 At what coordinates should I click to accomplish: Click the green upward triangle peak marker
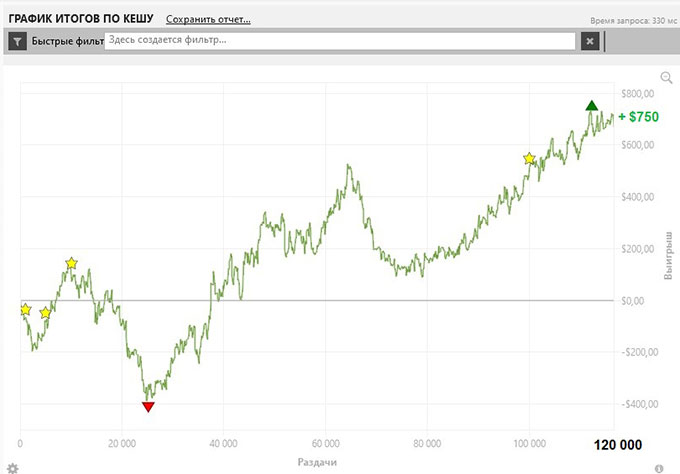click(592, 106)
